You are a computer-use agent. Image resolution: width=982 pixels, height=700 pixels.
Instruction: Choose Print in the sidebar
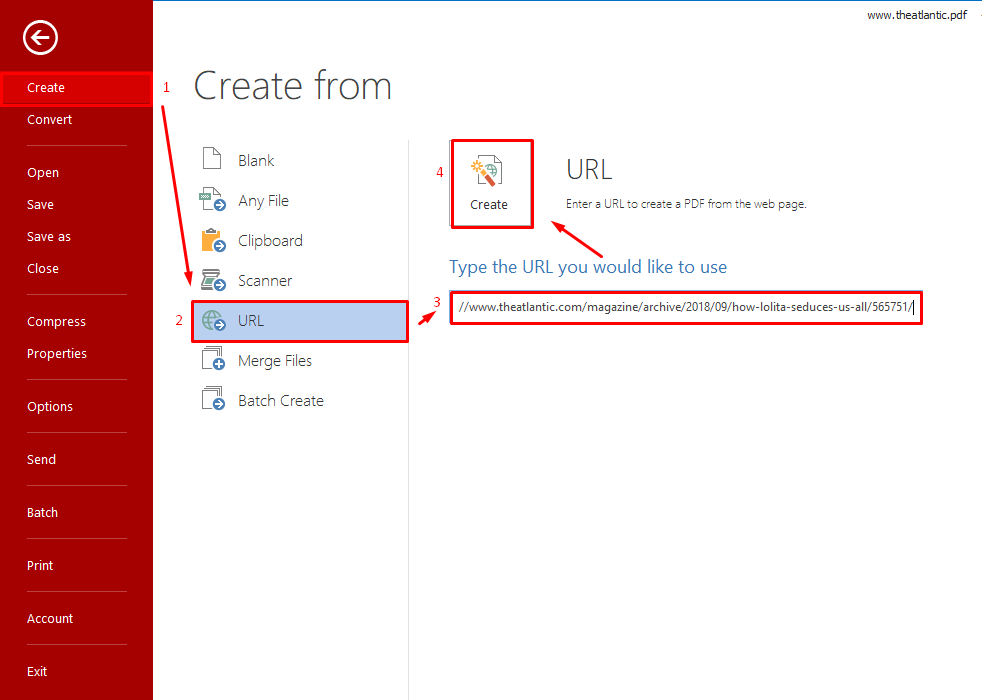(x=40, y=565)
